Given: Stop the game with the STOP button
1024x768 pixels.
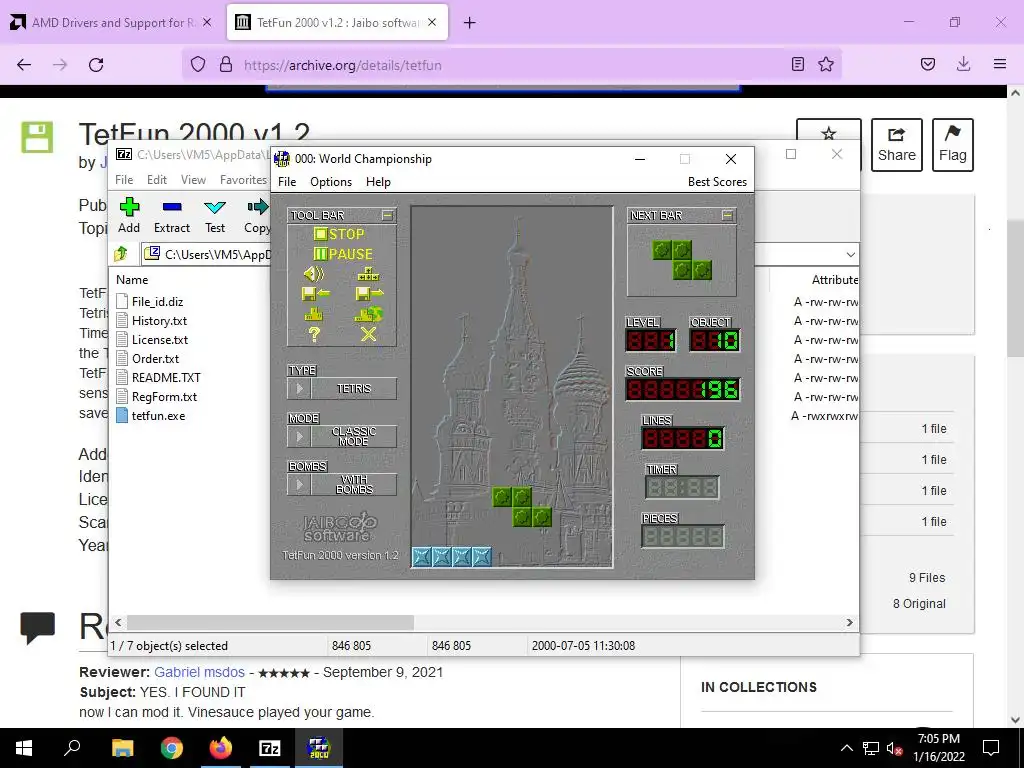Looking at the screenshot, I should point(340,234).
